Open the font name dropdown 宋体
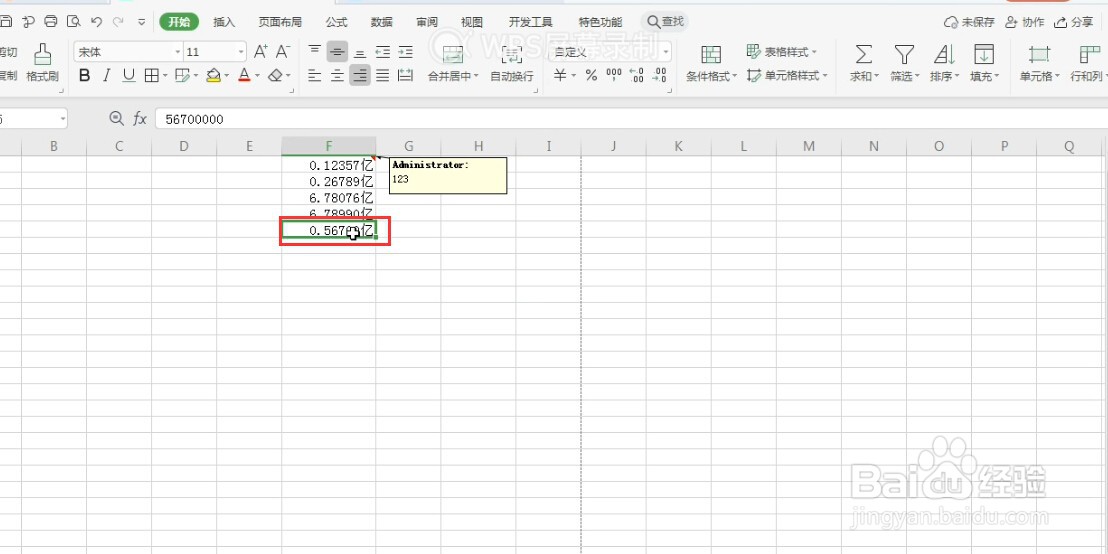The height and width of the screenshot is (554, 1108). point(178,52)
